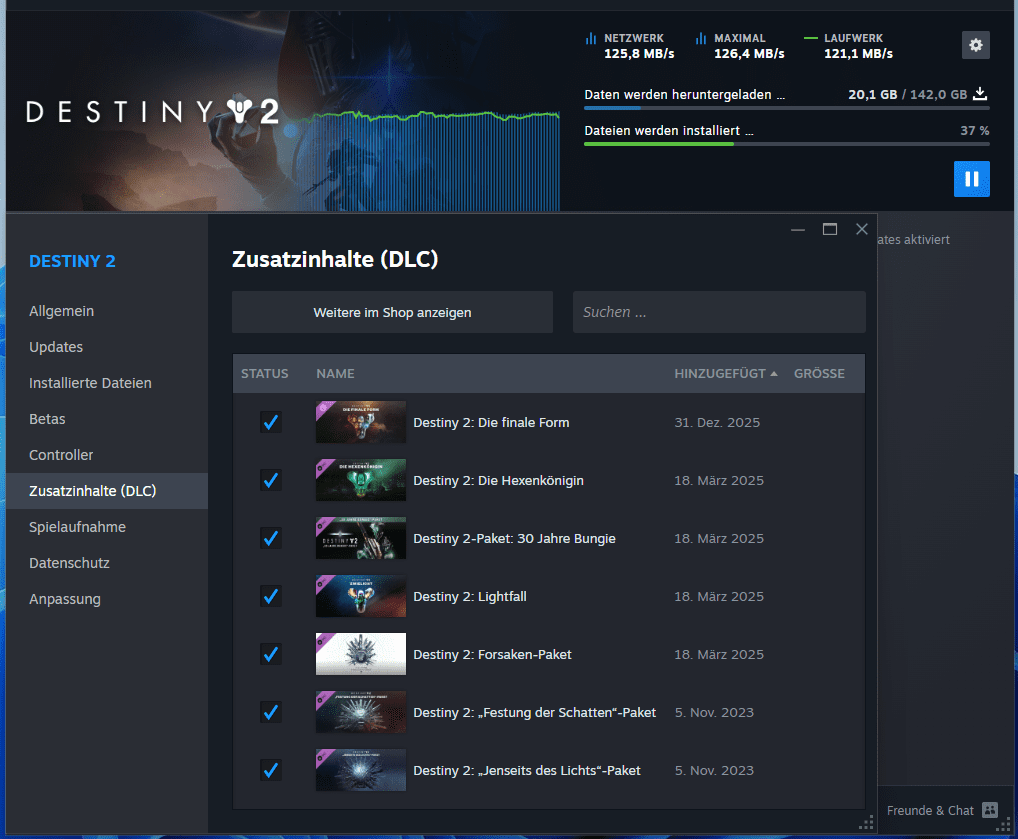Click Destiny 2: Die Hexenkönigin name
This screenshot has height=839, width=1018.
499,481
